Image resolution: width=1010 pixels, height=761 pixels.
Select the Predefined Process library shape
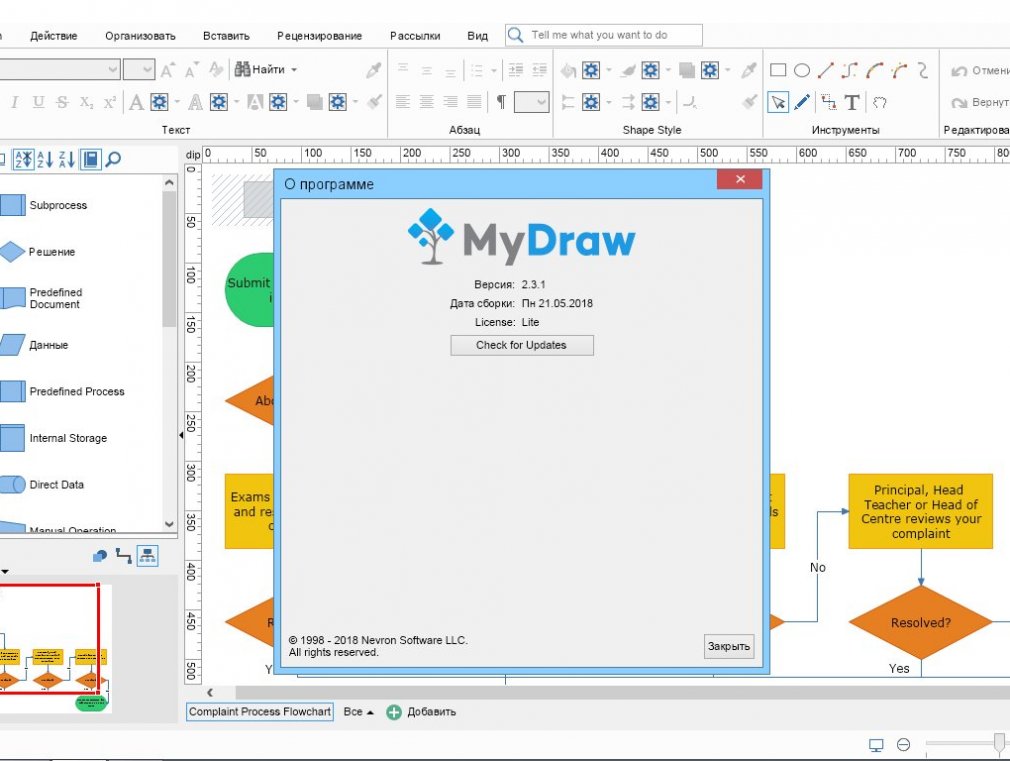tap(62, 392)
